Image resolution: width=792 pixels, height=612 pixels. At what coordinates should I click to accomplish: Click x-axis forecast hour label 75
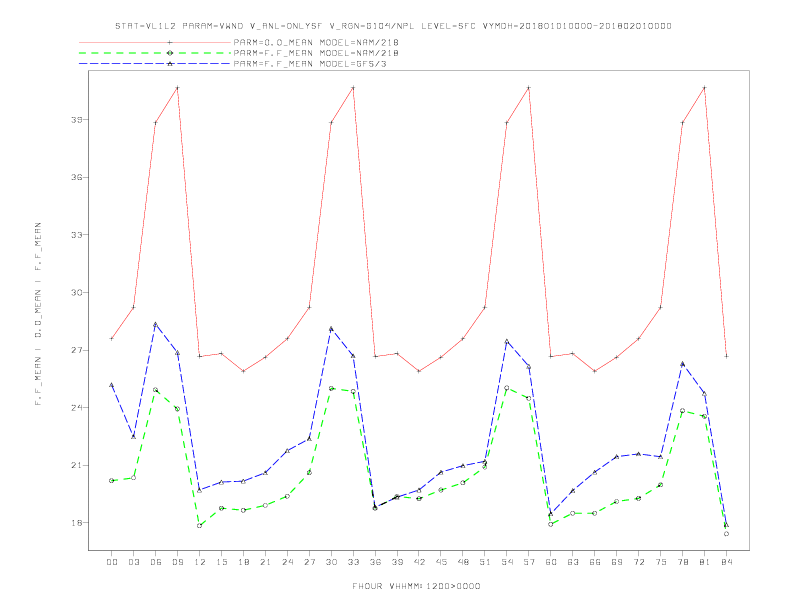(x=661, y=562)
